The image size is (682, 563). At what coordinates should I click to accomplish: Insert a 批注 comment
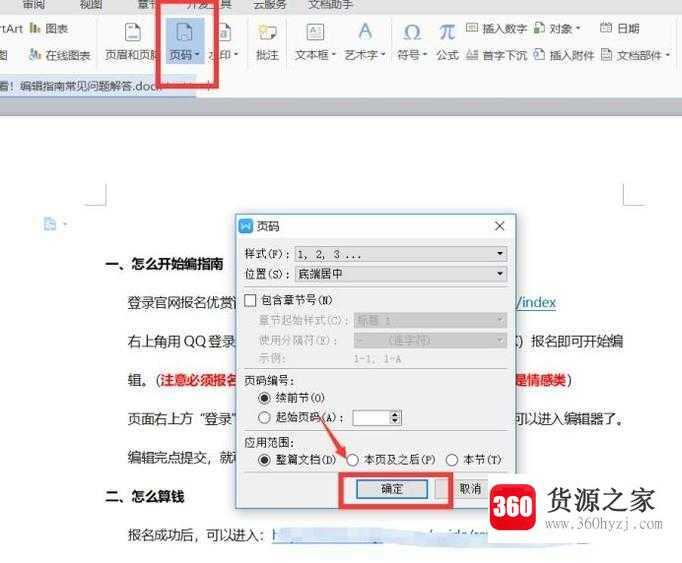[267, 41]
